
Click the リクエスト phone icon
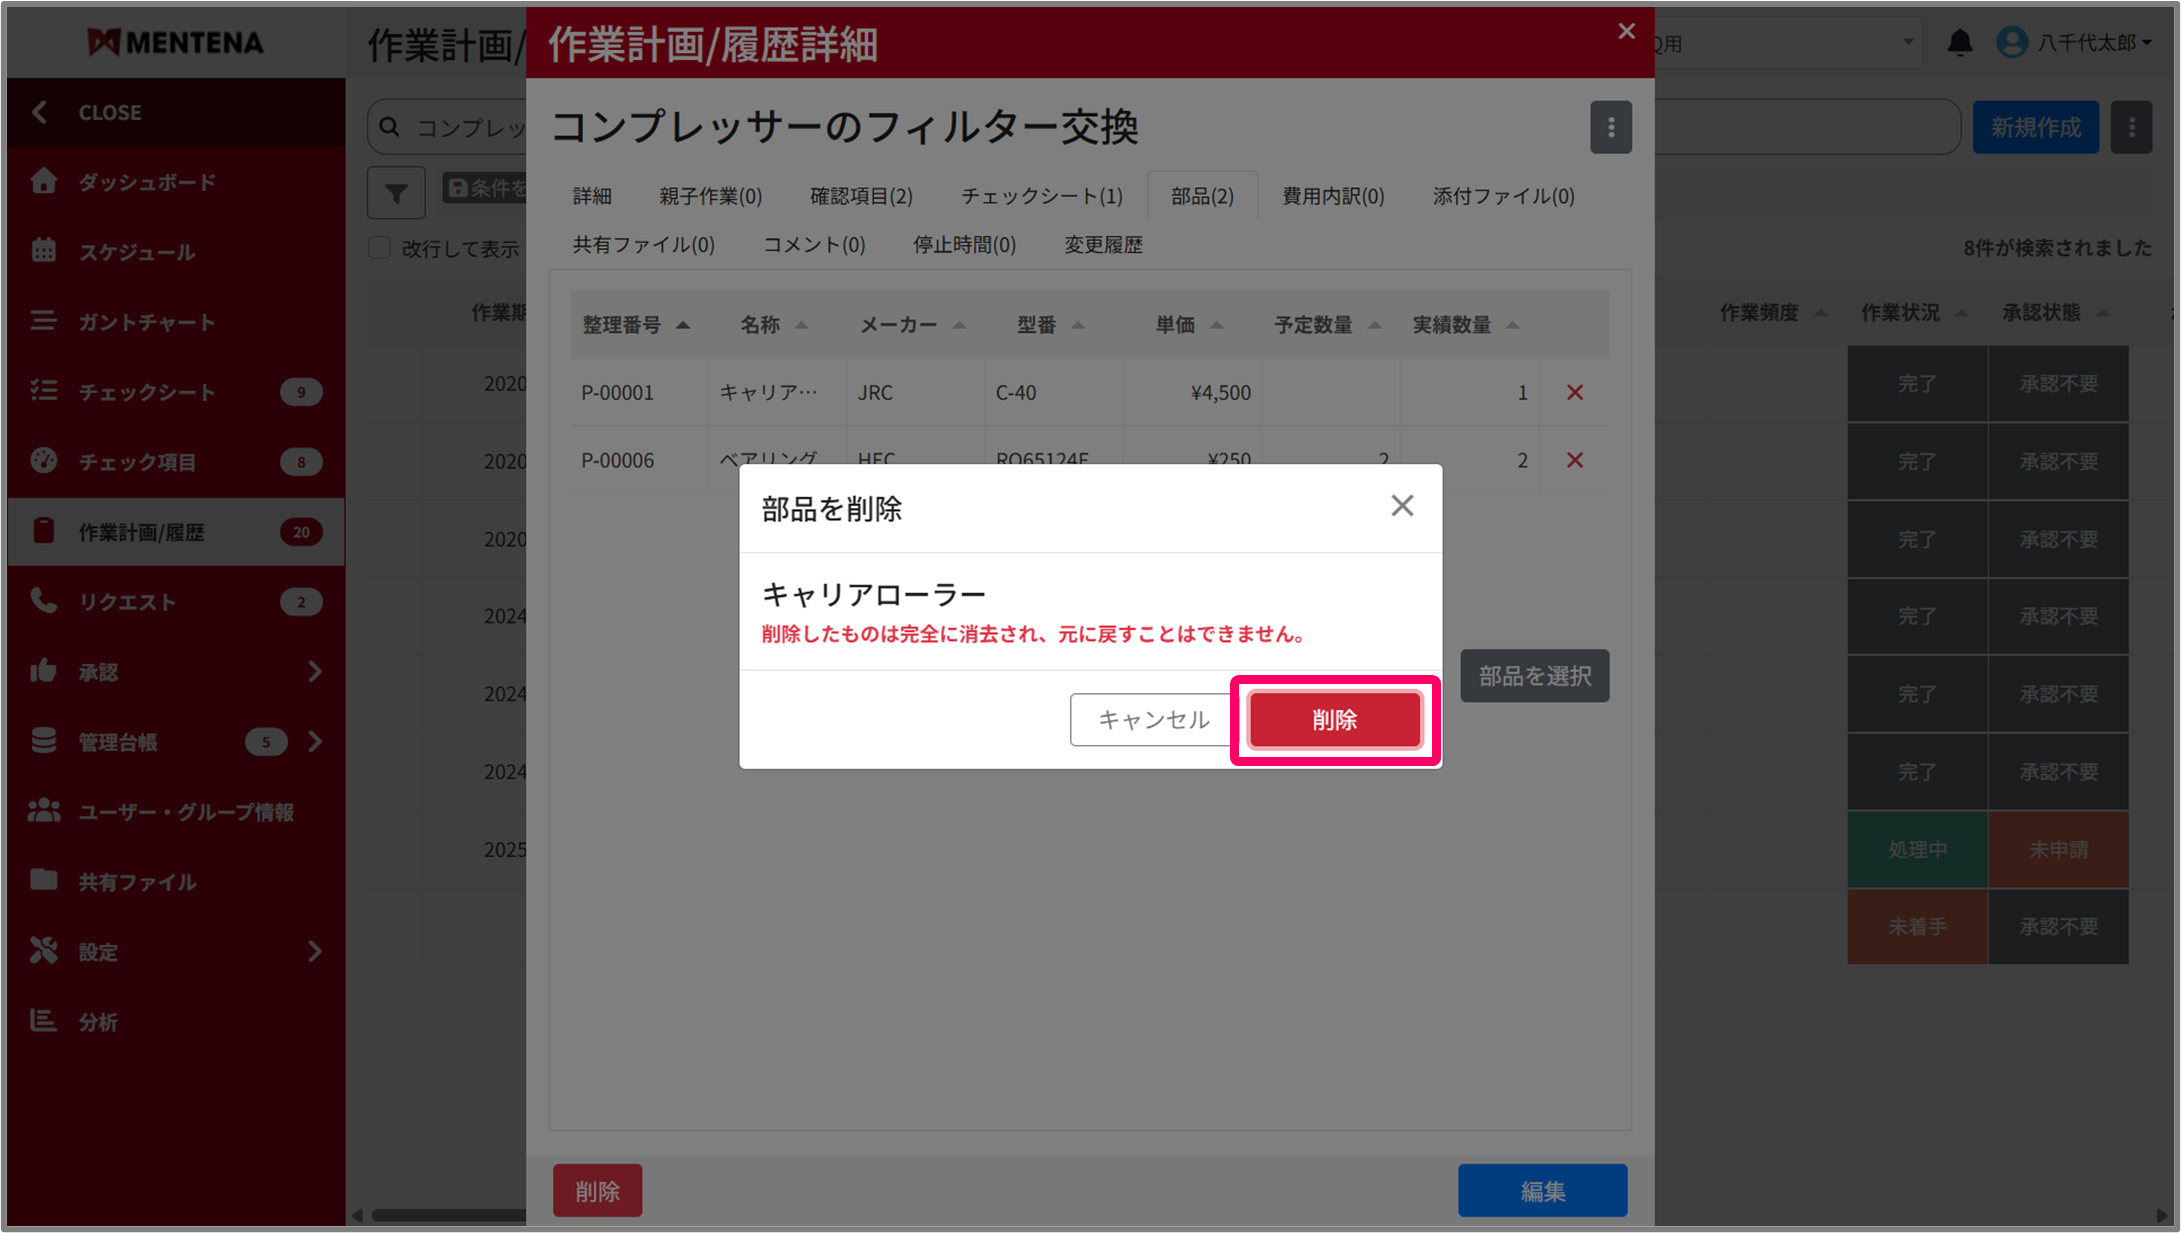(43, 601)
